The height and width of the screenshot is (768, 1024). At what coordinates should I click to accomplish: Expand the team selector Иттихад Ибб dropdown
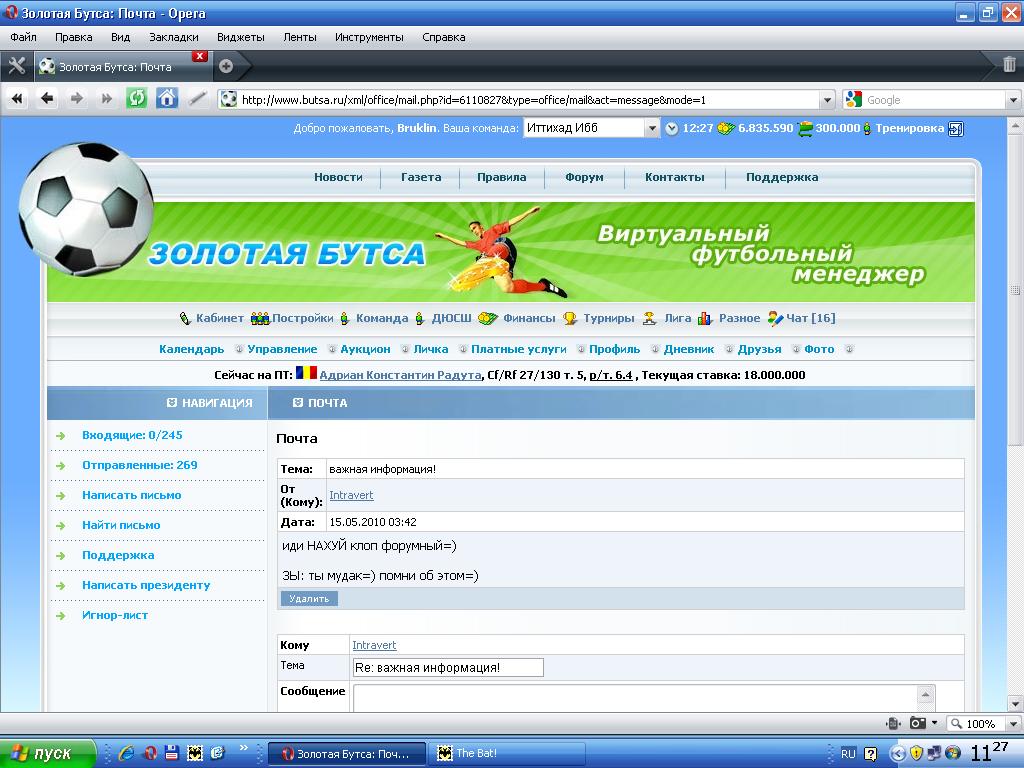(x=652, y=129)
